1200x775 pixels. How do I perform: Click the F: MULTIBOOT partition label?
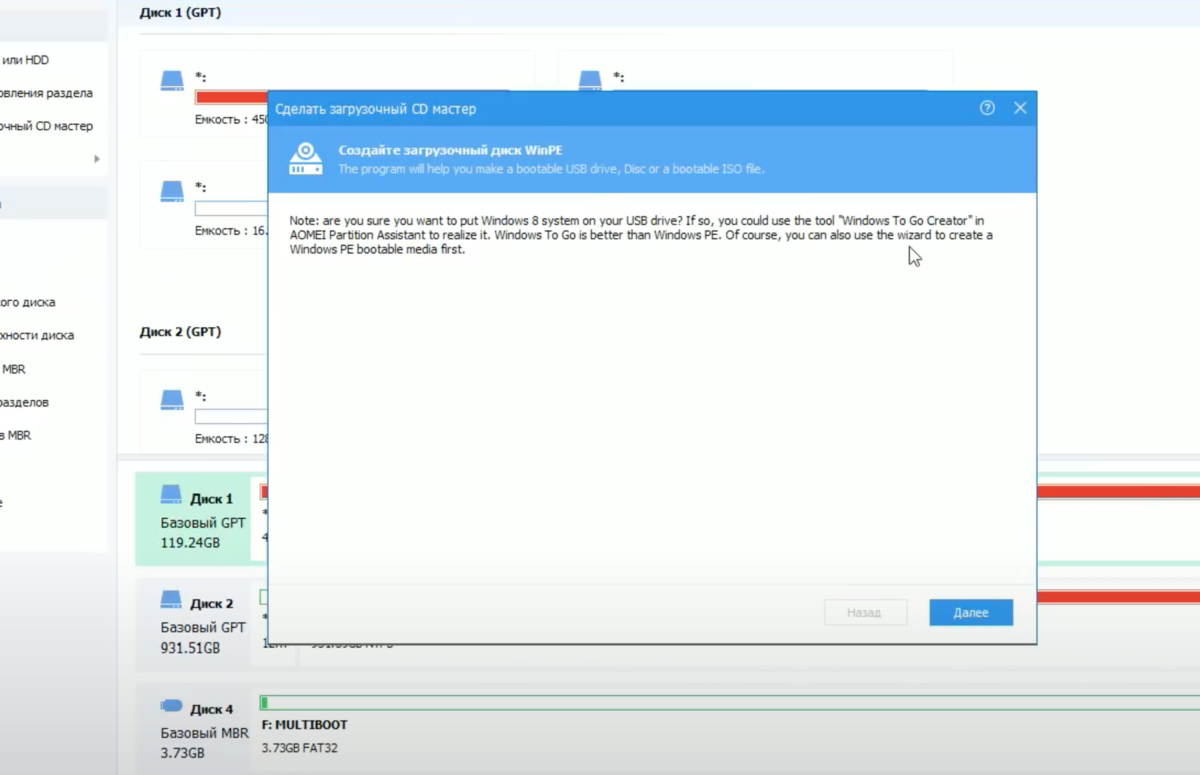point(304,725)
